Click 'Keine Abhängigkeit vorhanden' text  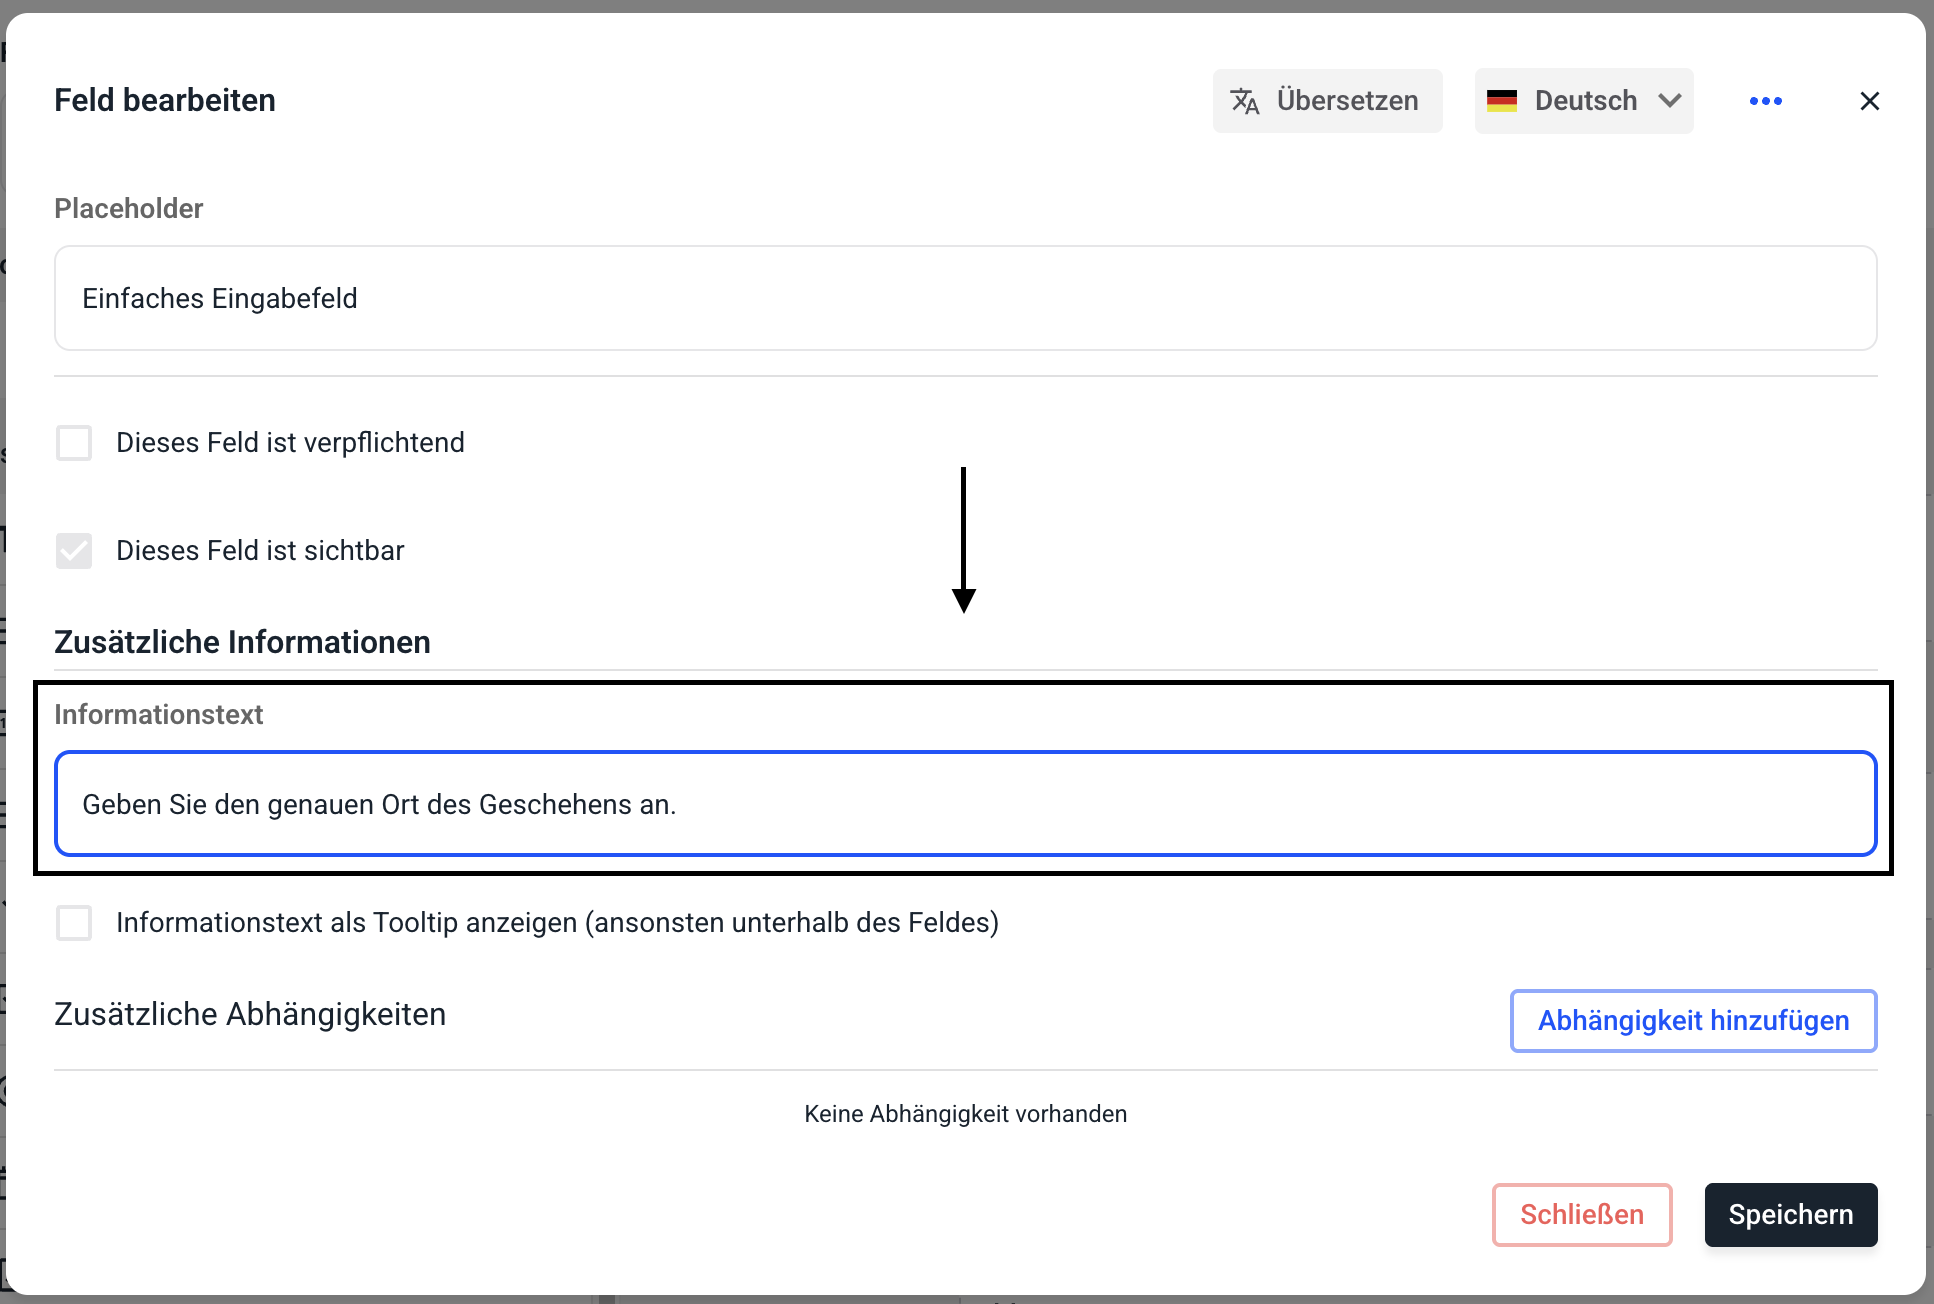pos(965,1114)
